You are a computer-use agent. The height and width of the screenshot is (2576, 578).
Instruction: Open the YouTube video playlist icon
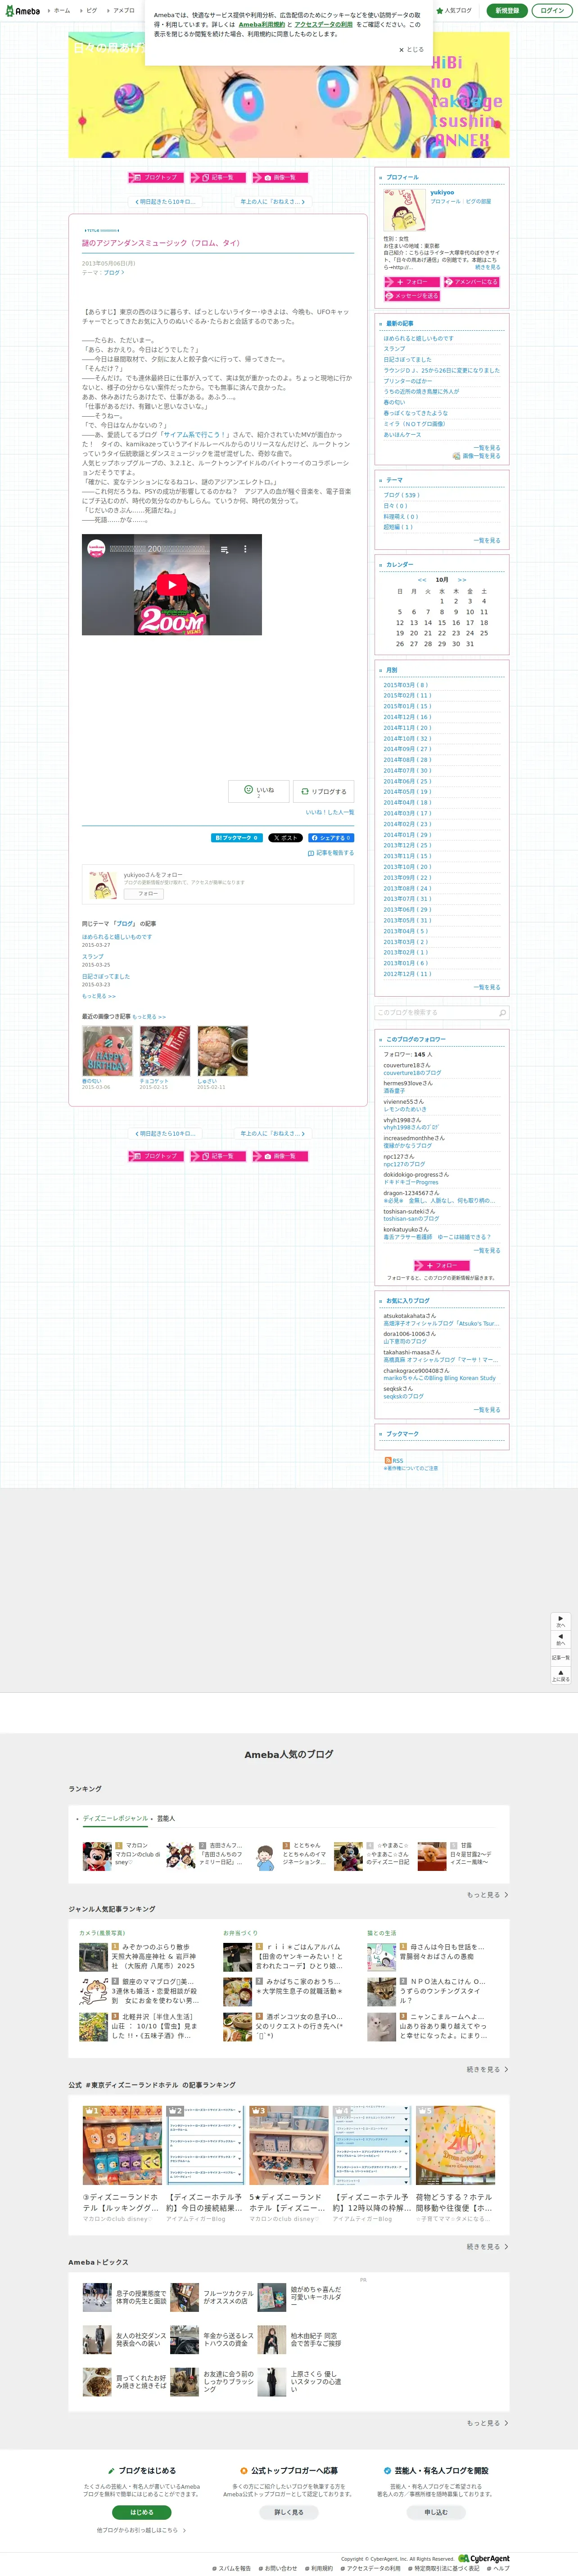[224, 548]
